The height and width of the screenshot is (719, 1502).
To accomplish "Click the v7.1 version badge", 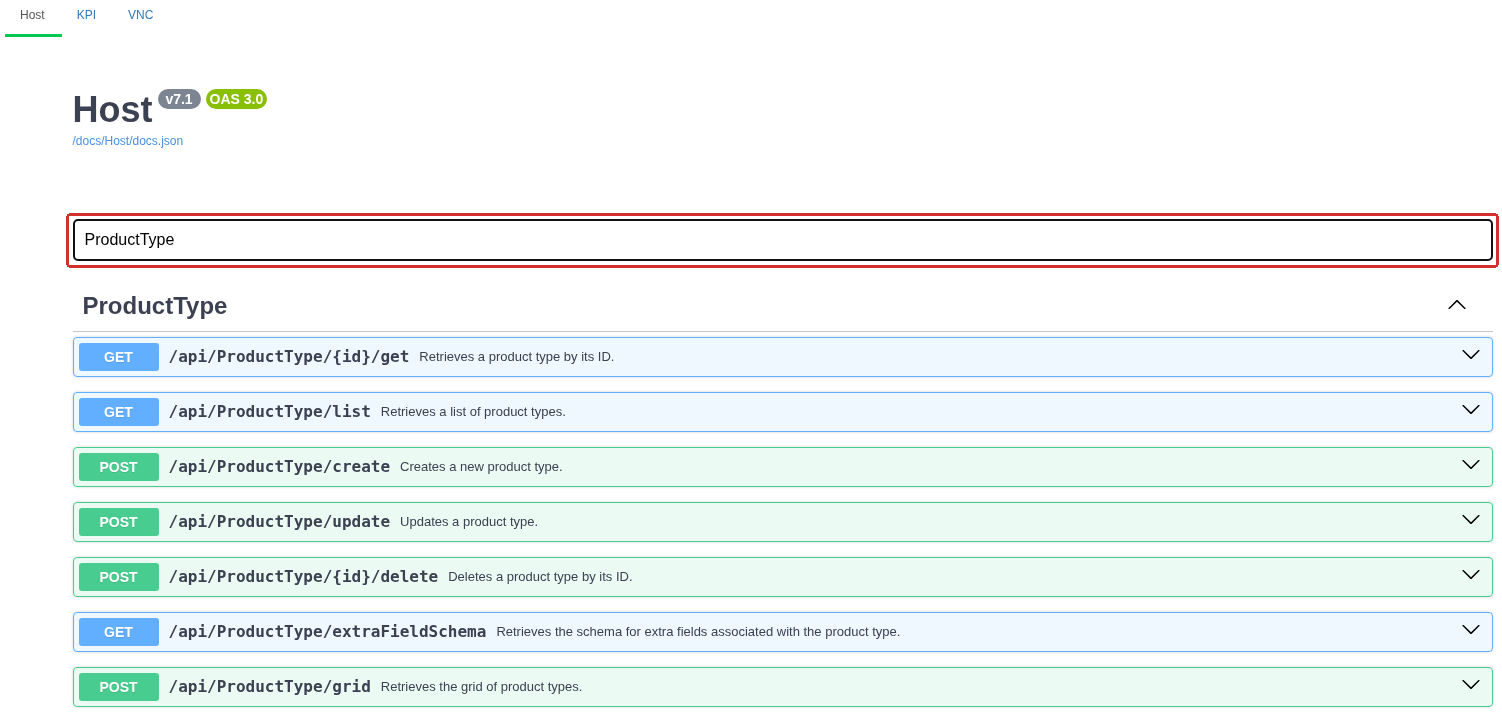I will click(179, 99).
